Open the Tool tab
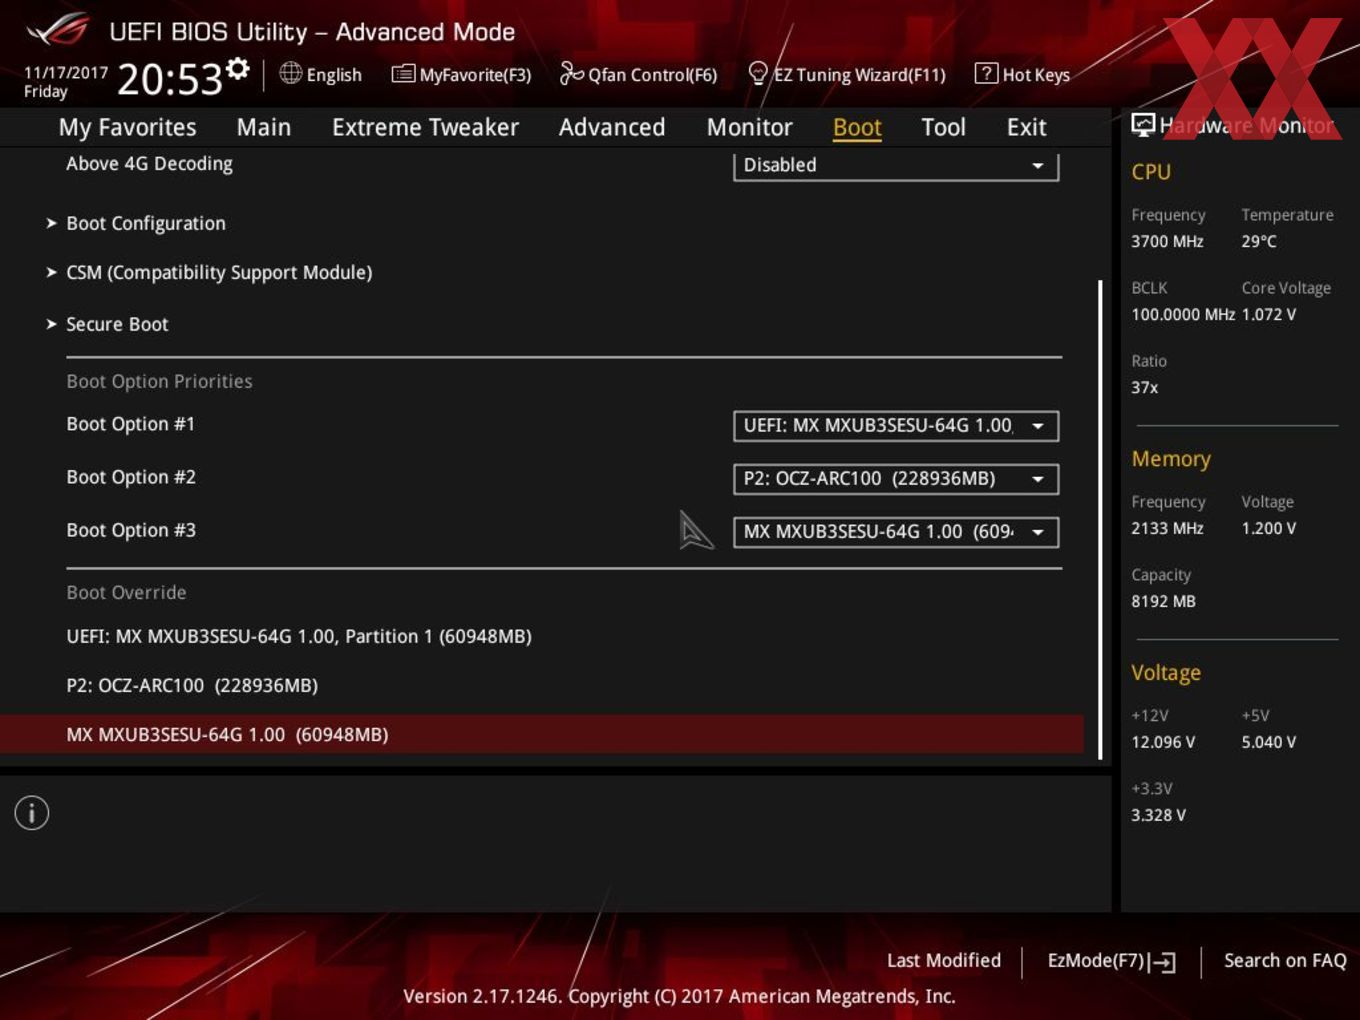 tap(943, 127)
